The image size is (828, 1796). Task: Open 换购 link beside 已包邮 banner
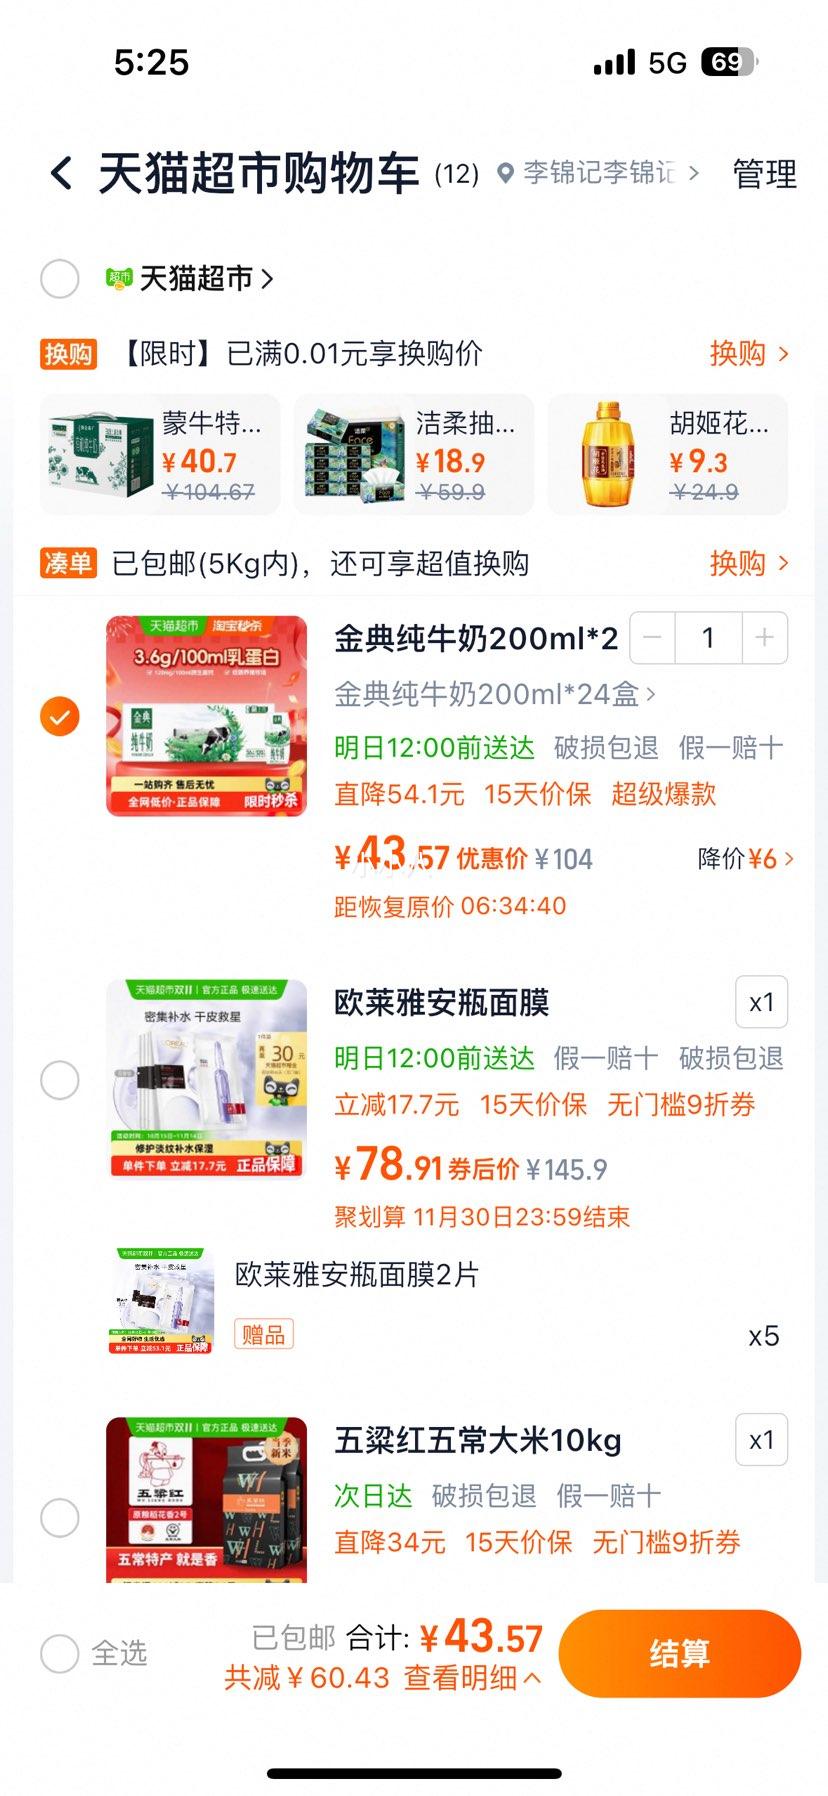750,564
